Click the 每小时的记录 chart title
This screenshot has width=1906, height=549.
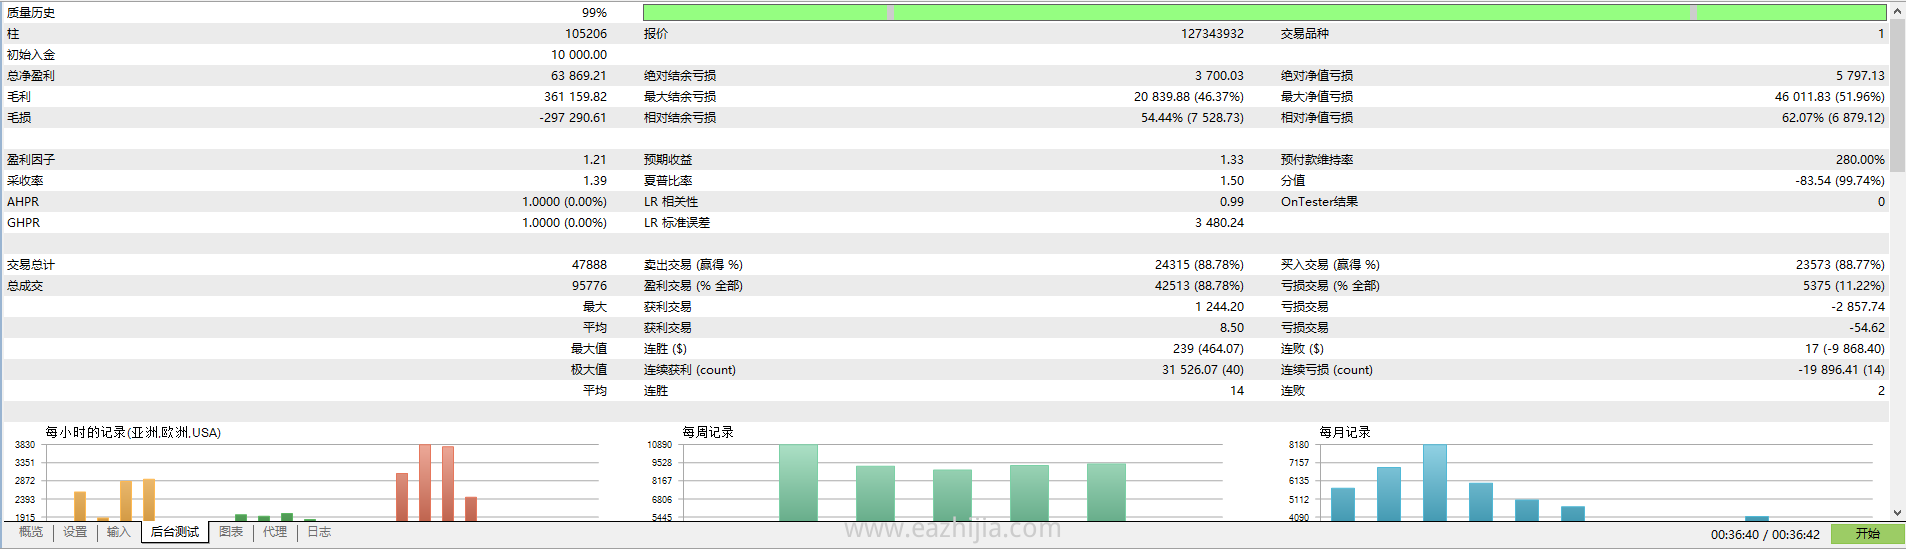point(133,433)
